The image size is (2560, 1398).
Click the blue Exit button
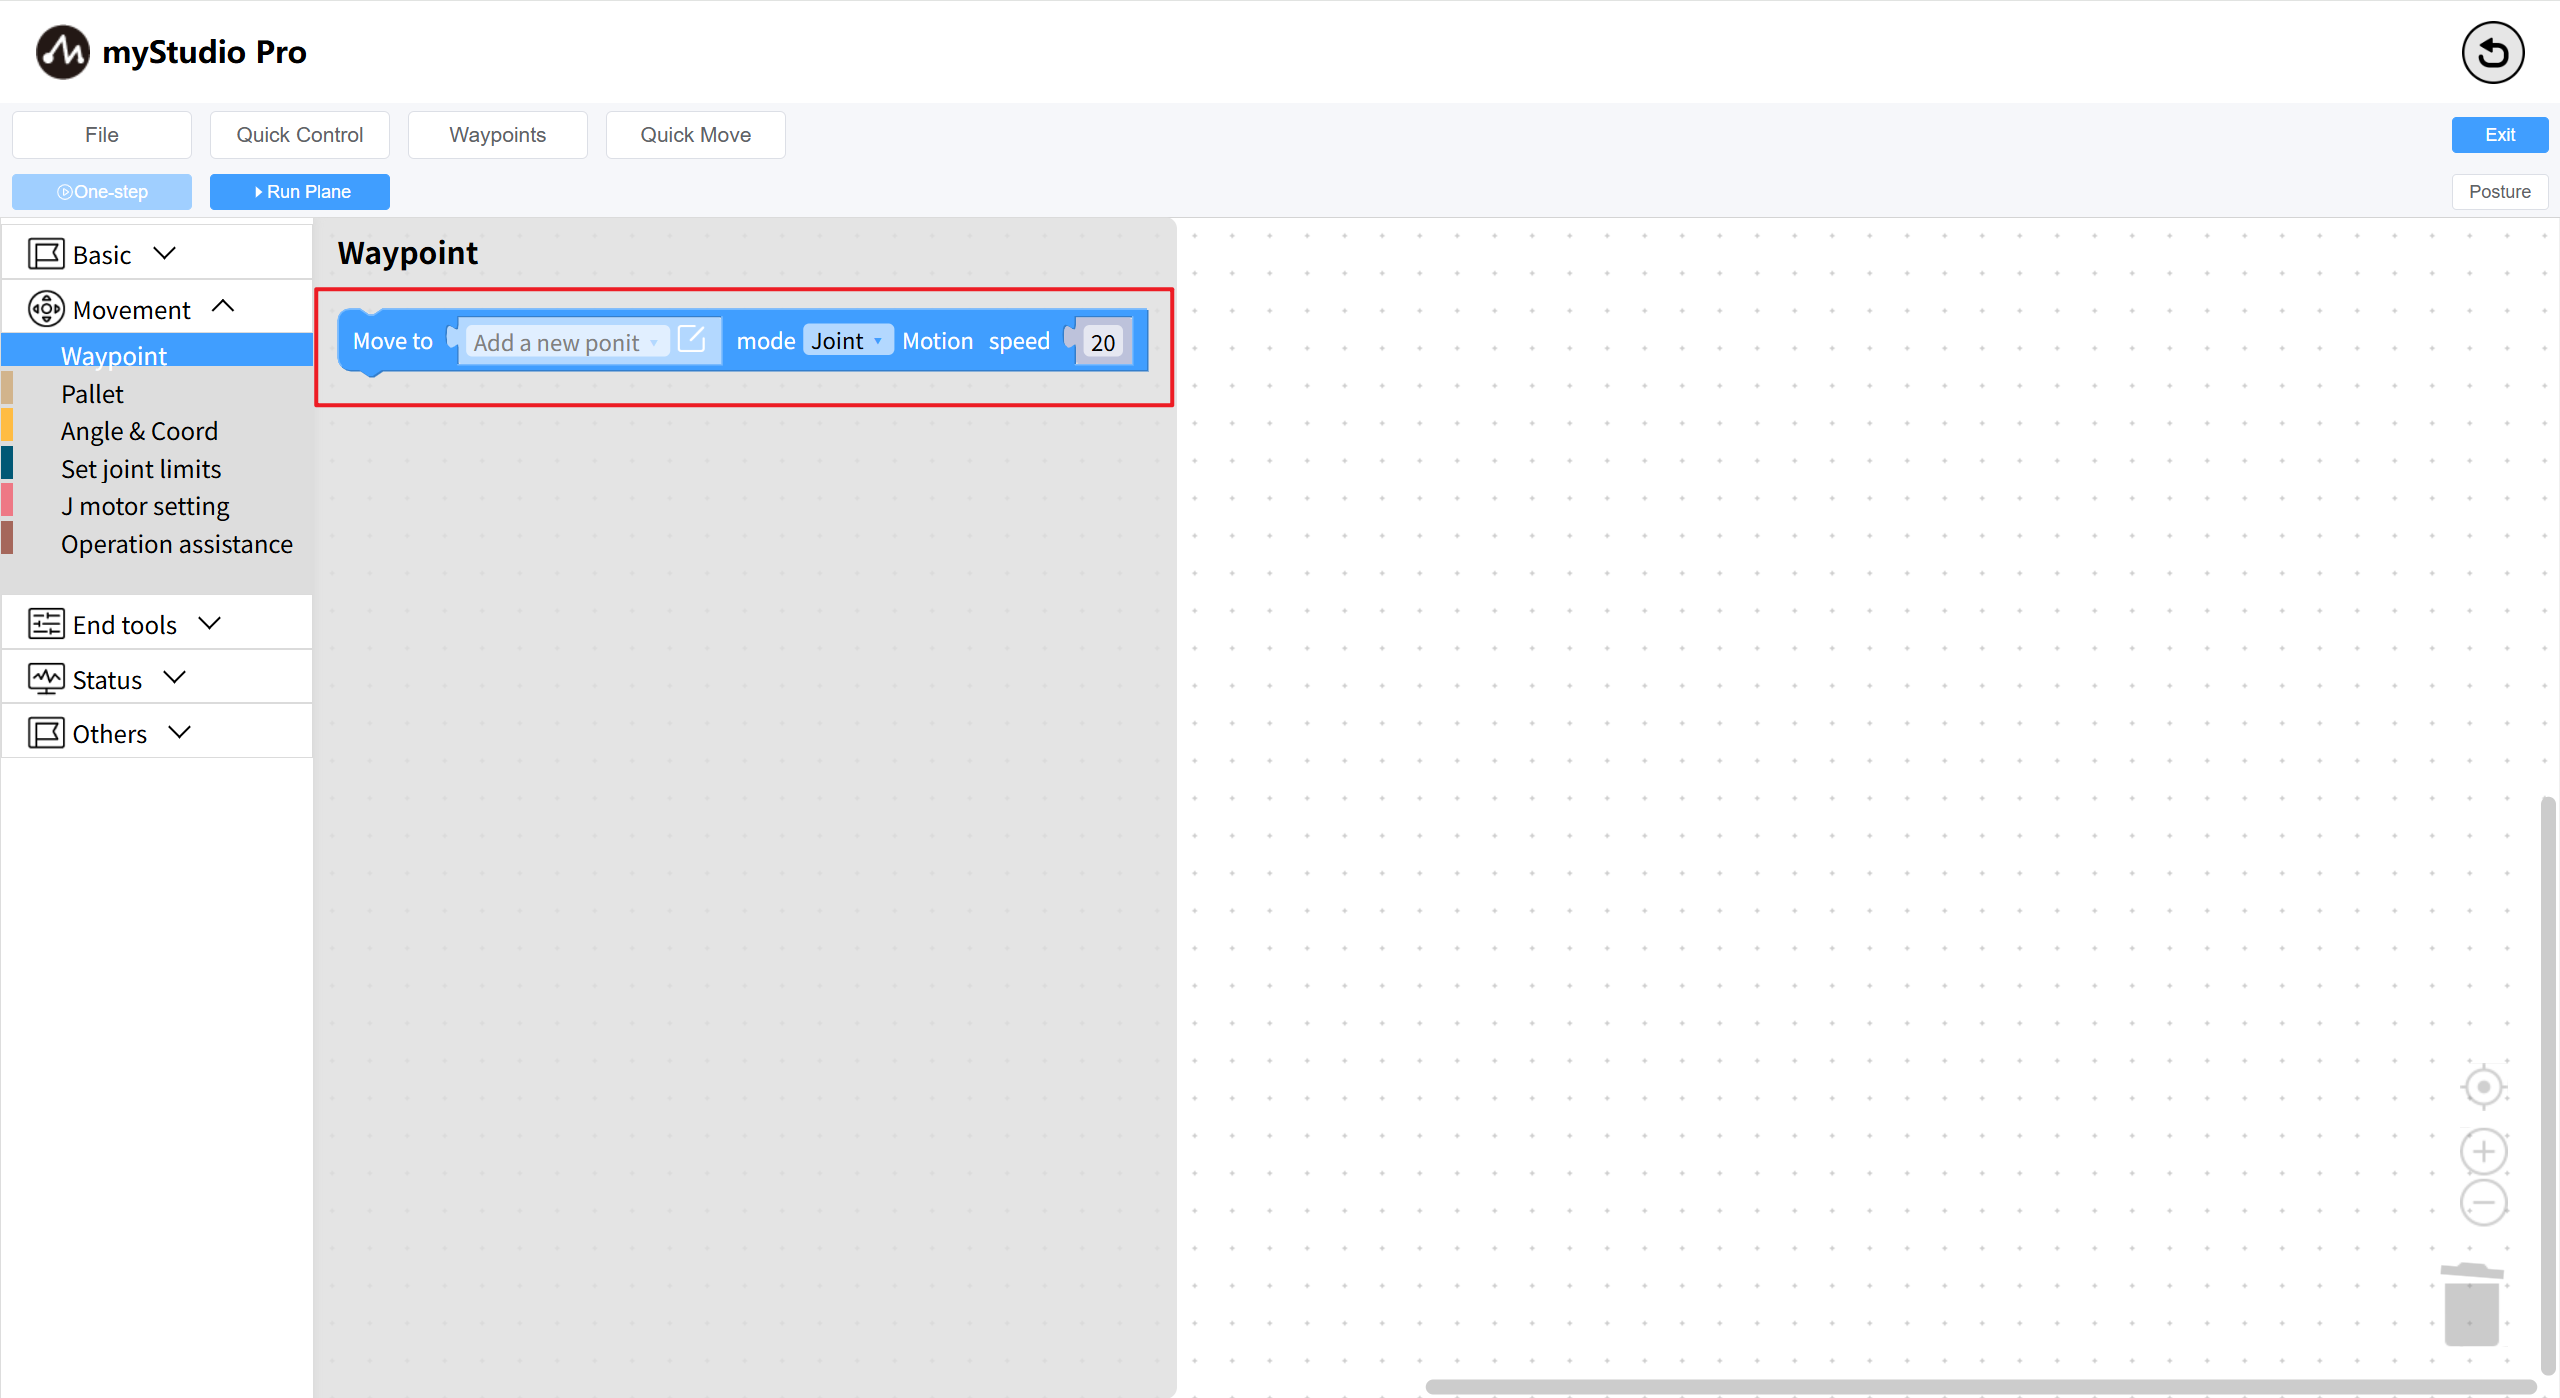[x=2499, y=135]
